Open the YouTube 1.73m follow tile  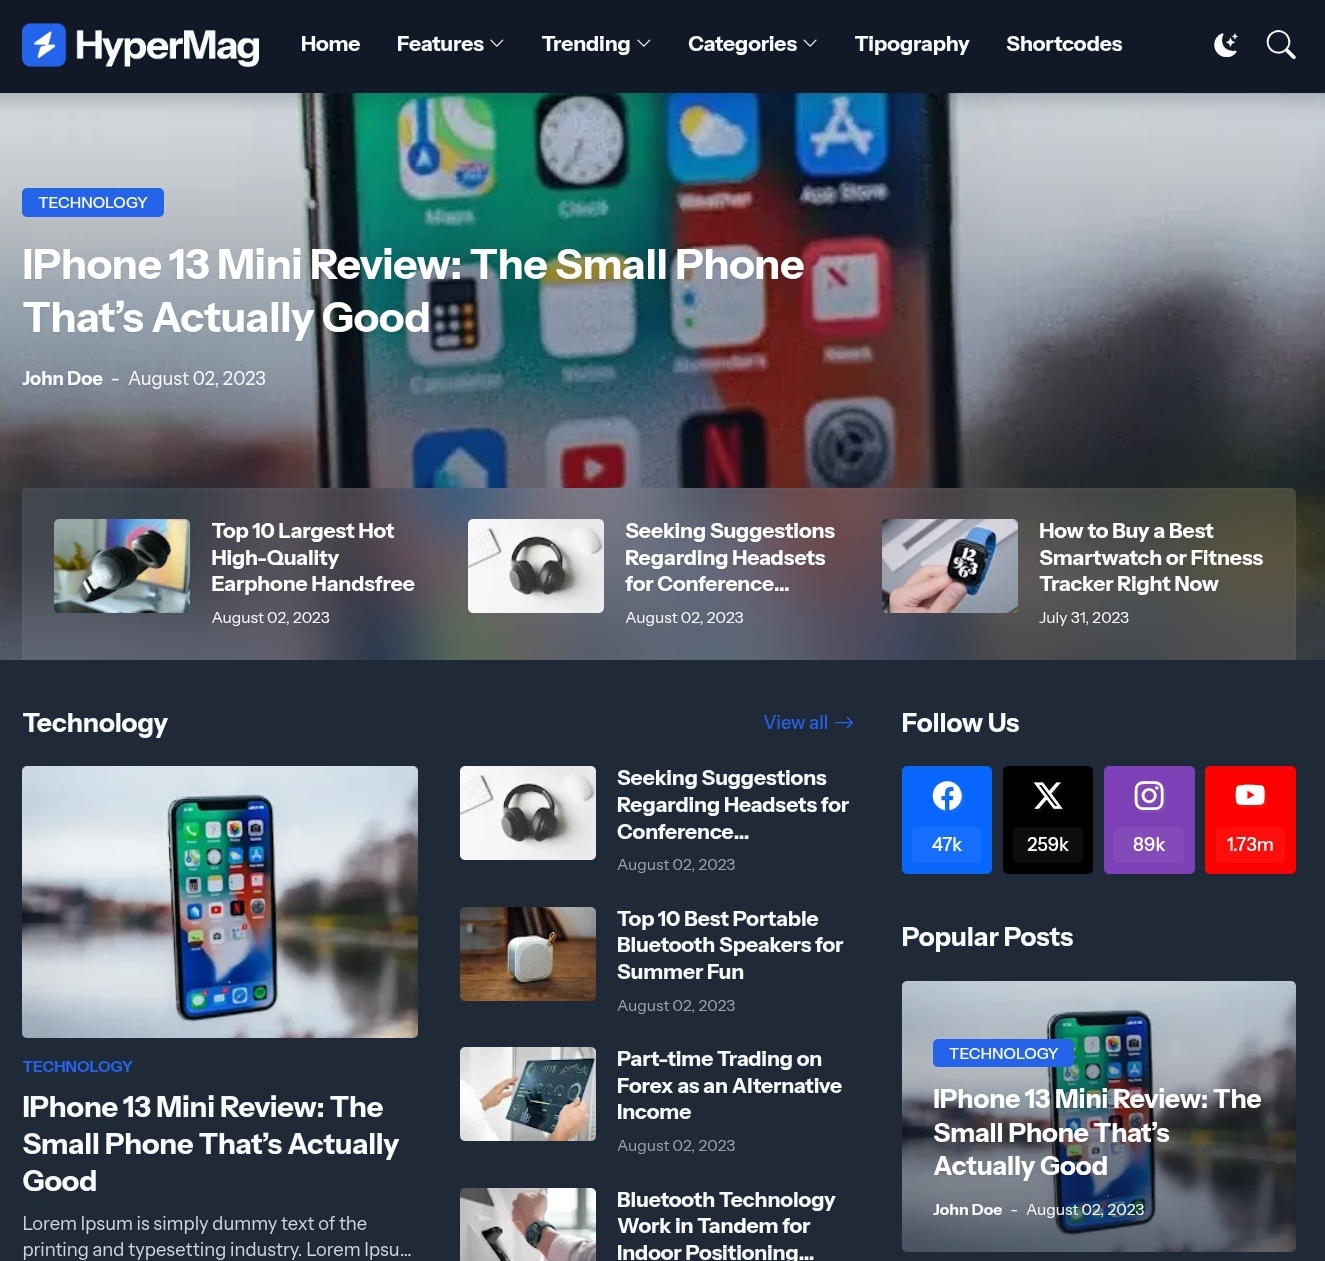point(1250,820)
